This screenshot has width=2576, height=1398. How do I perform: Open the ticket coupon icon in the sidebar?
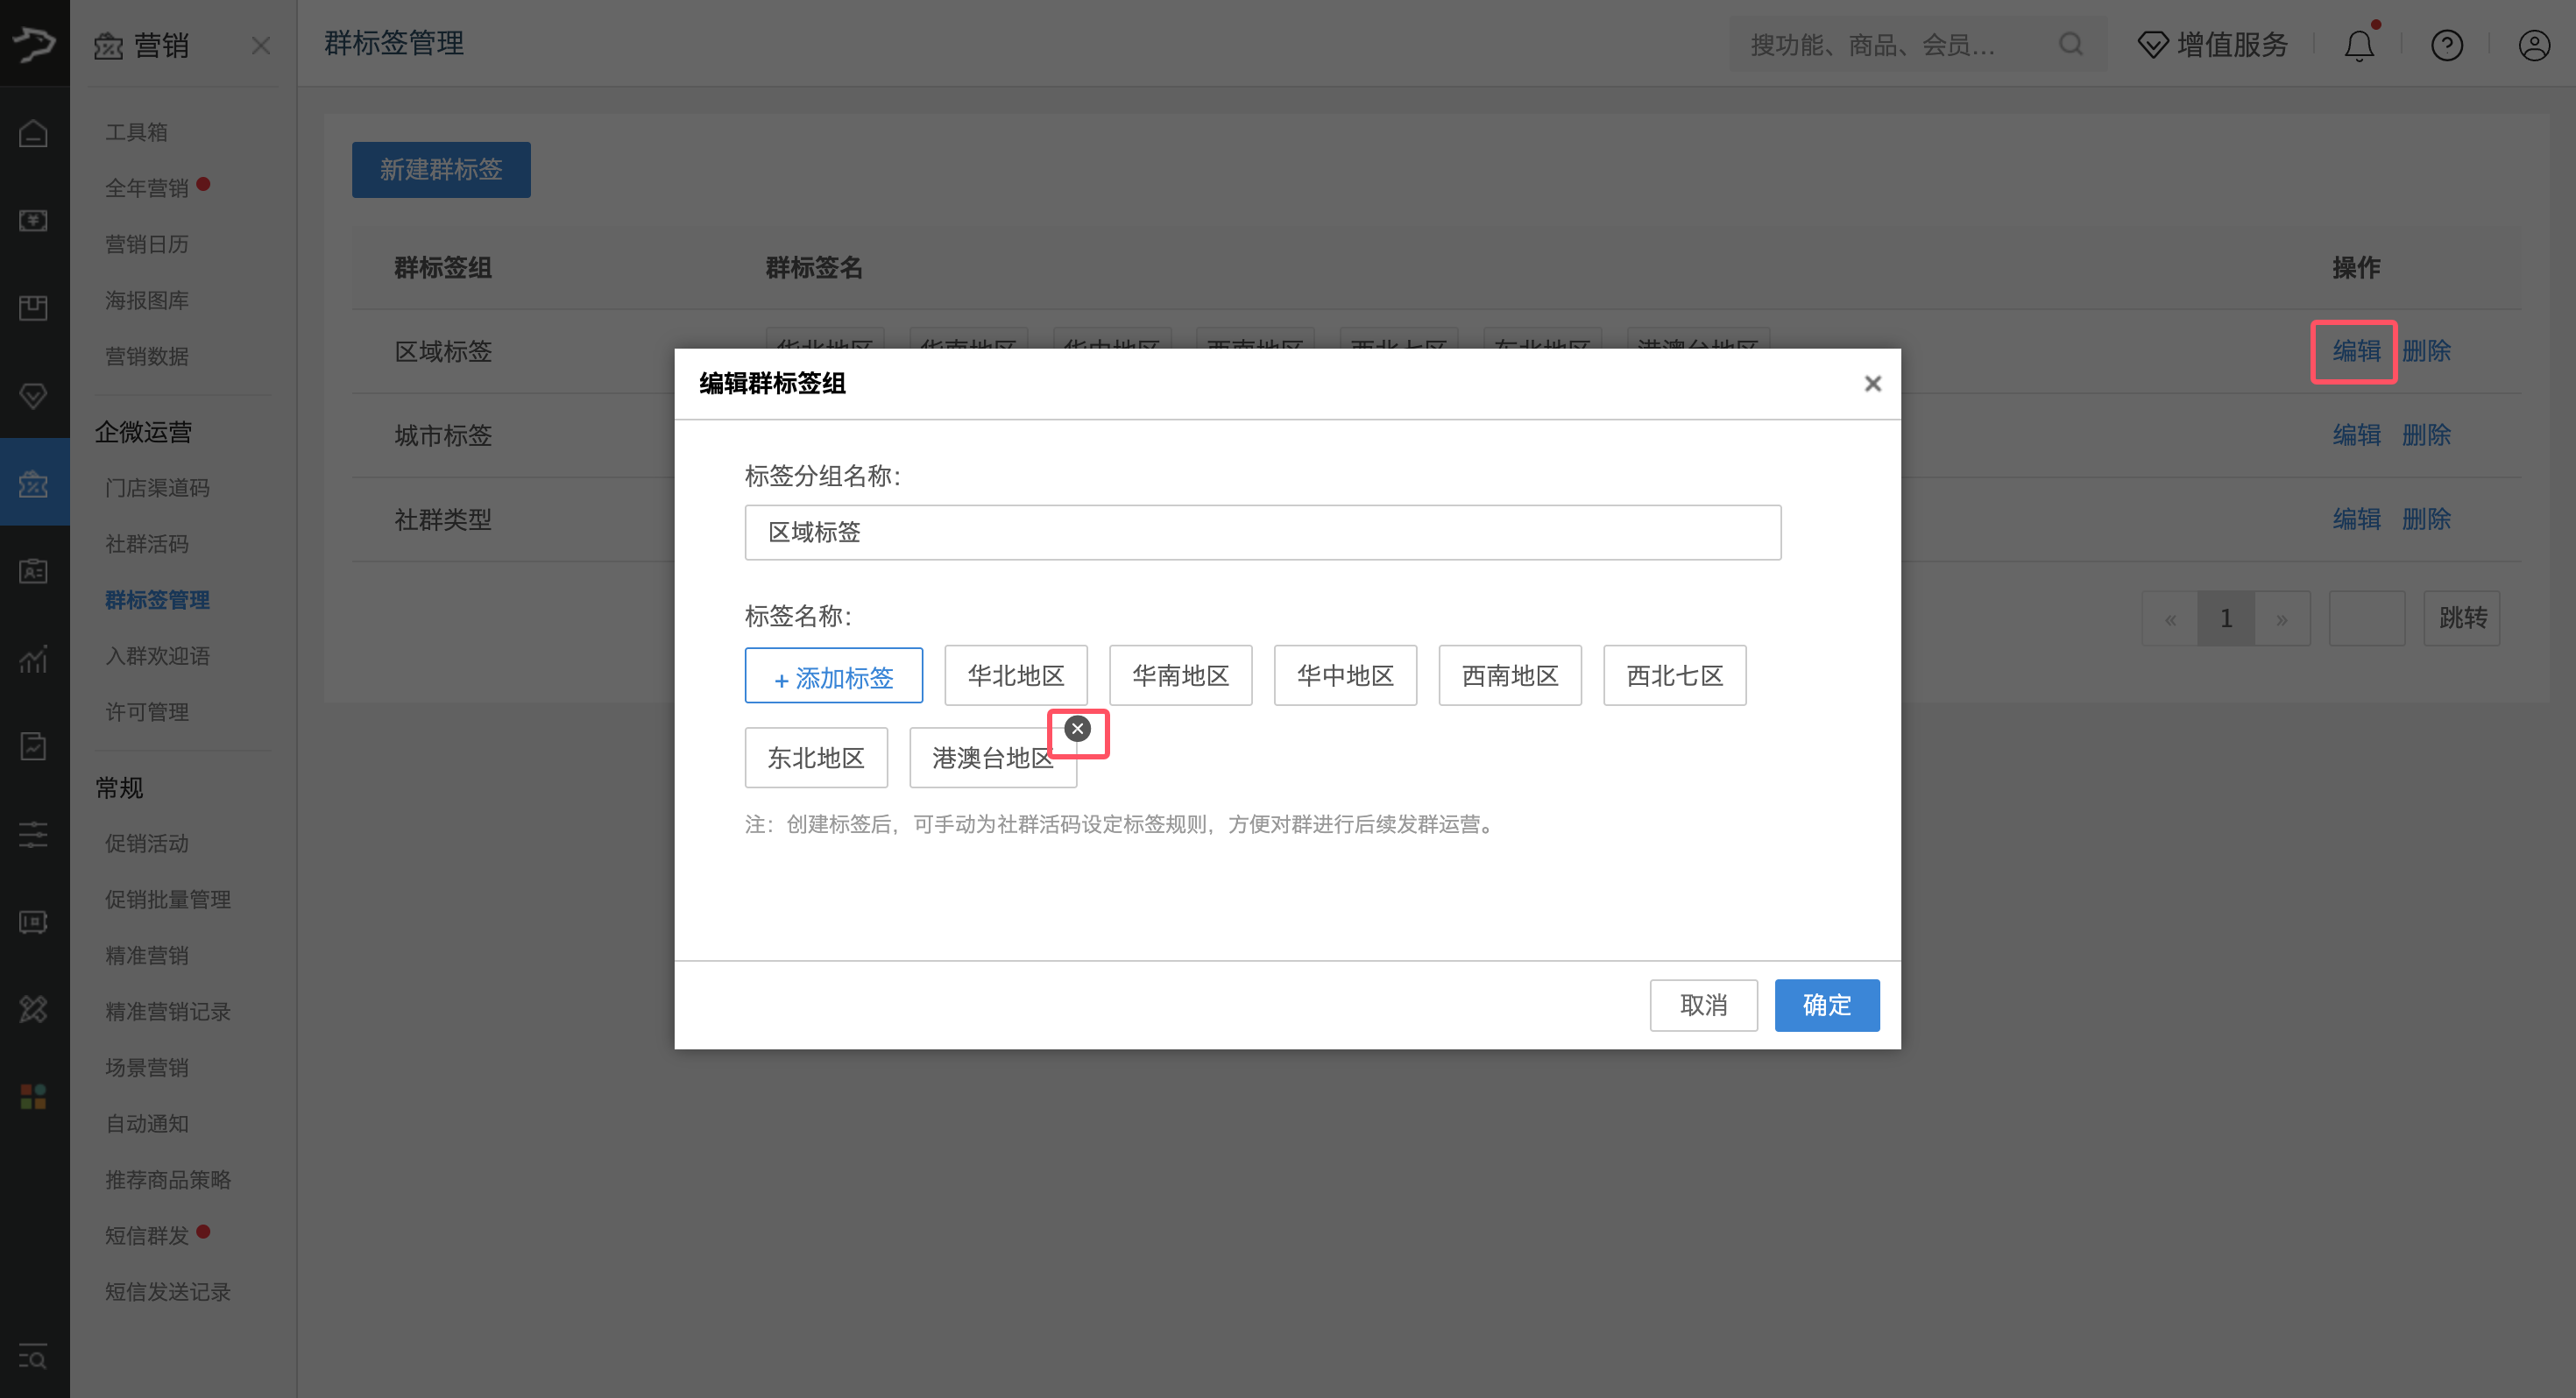[34, 922]
